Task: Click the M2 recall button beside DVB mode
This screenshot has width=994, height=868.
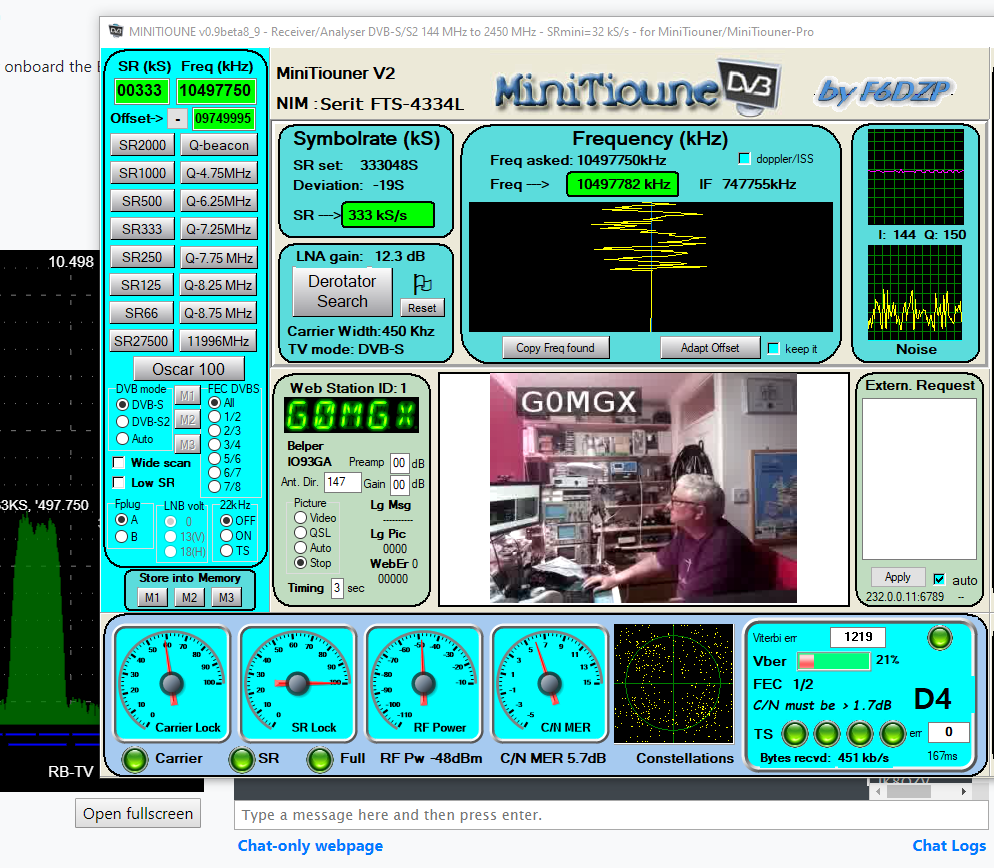Action: click(187, 420)
